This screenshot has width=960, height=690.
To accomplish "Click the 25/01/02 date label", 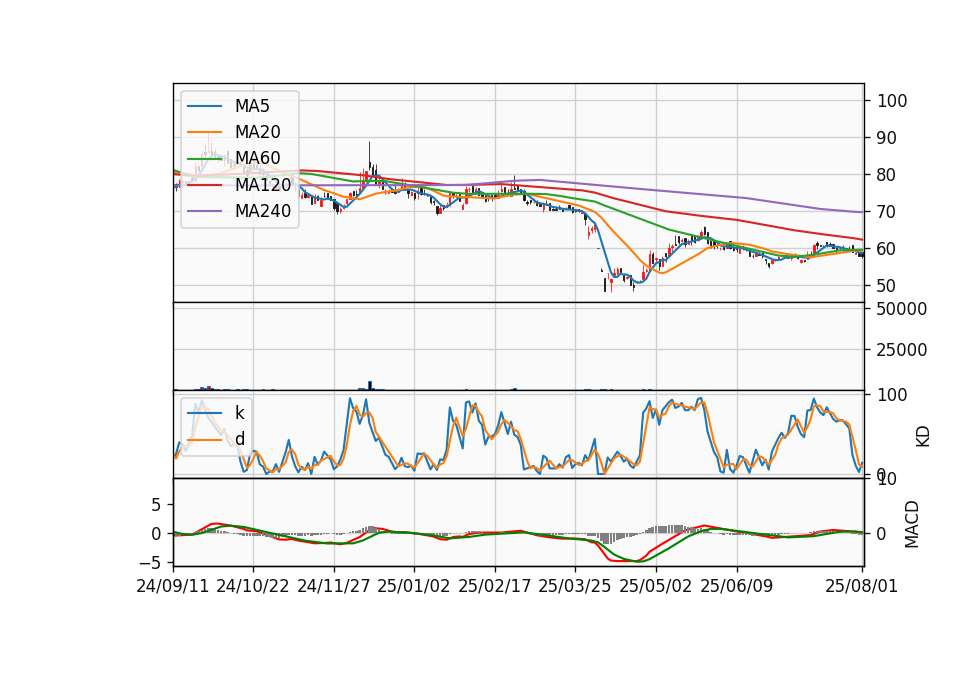I will pyautogui.click(x=414, y=586).
